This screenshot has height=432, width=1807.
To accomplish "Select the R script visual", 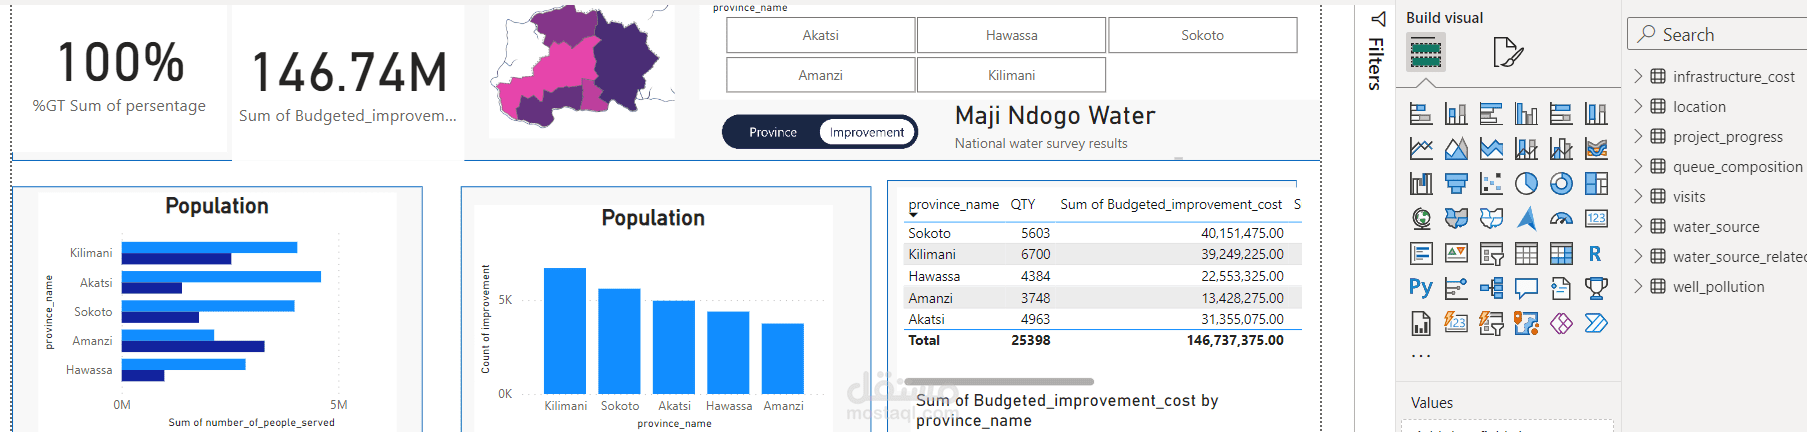I will 1596,254.
